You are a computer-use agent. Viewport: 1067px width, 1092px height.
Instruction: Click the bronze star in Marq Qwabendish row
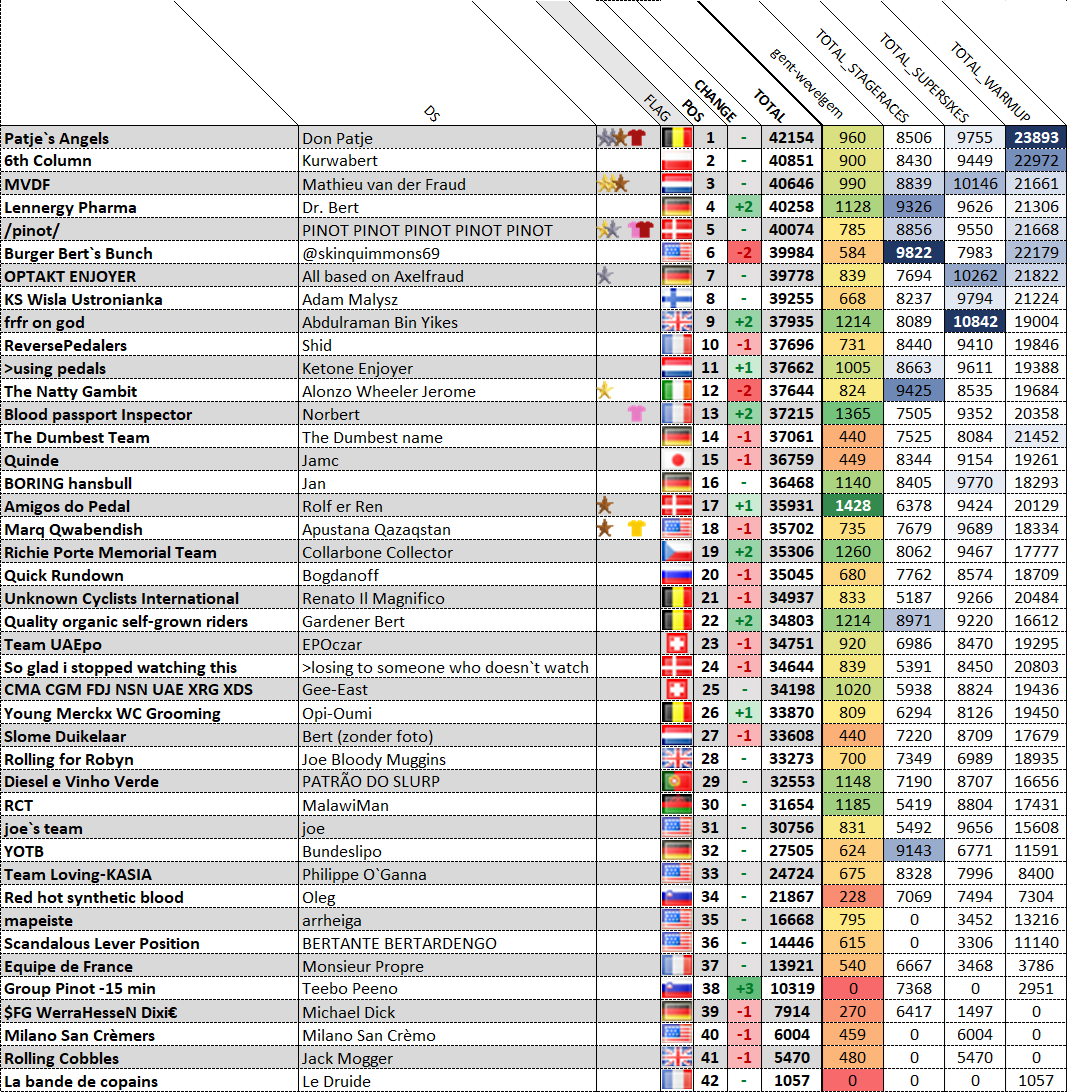coord(605,528)
